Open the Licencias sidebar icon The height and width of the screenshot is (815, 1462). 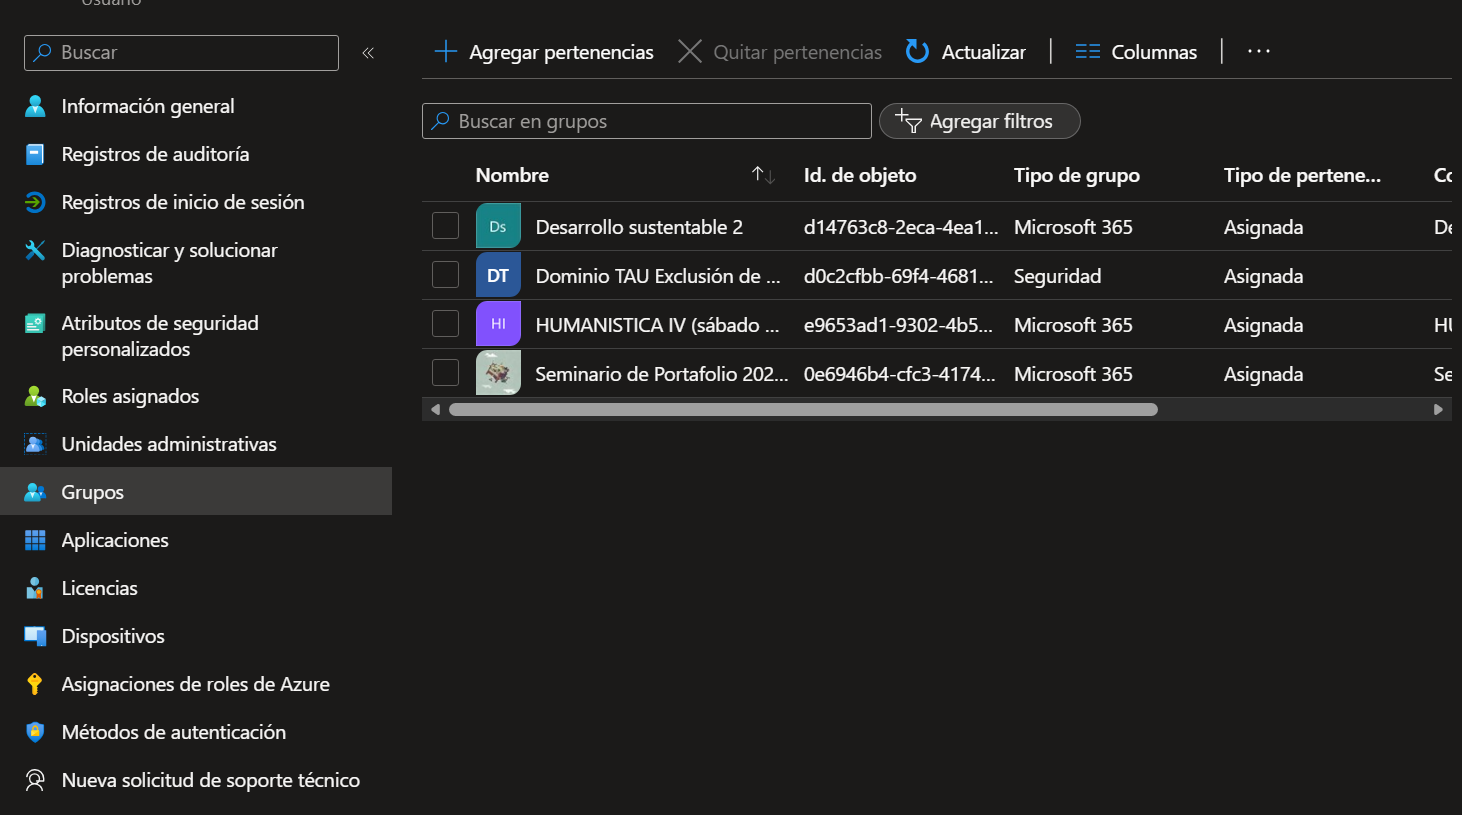click(x=35, y=588)
